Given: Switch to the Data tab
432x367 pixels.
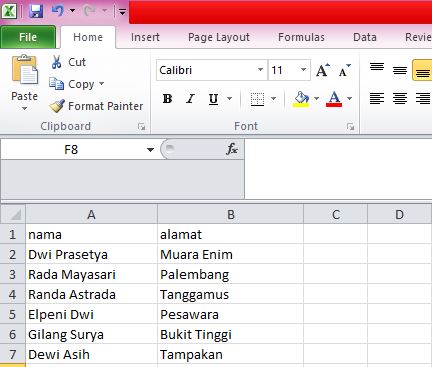Looking at the screenshot, I should click(365, 37).
